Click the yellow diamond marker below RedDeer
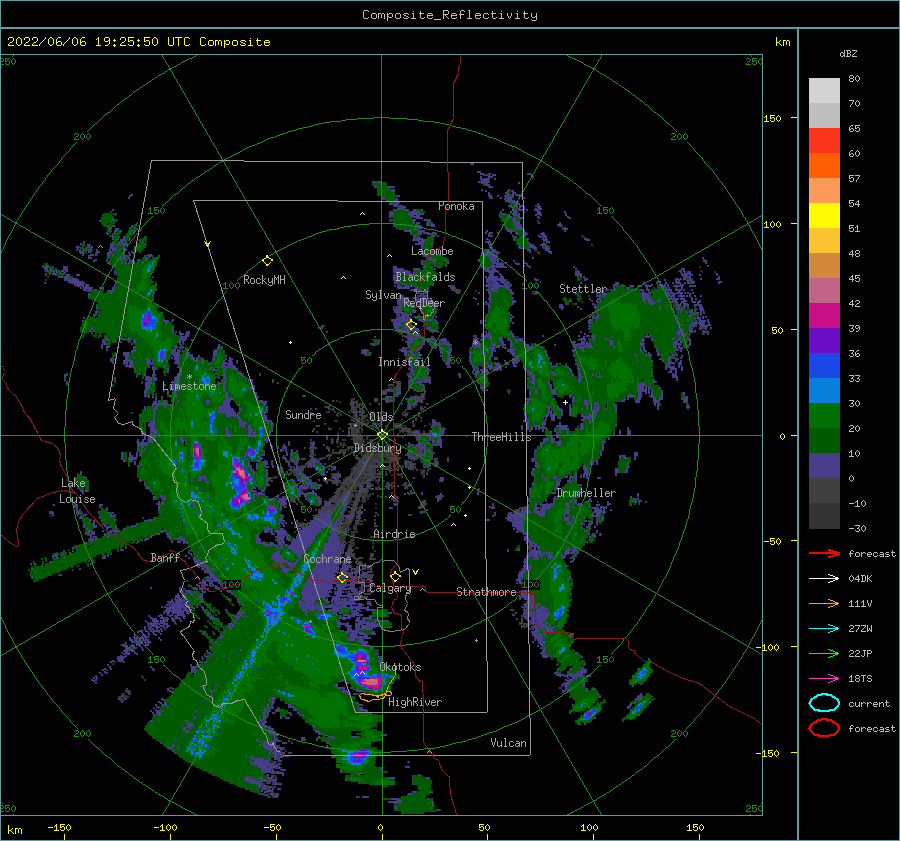Screen dimensions: 900x841 click(411, 325)
